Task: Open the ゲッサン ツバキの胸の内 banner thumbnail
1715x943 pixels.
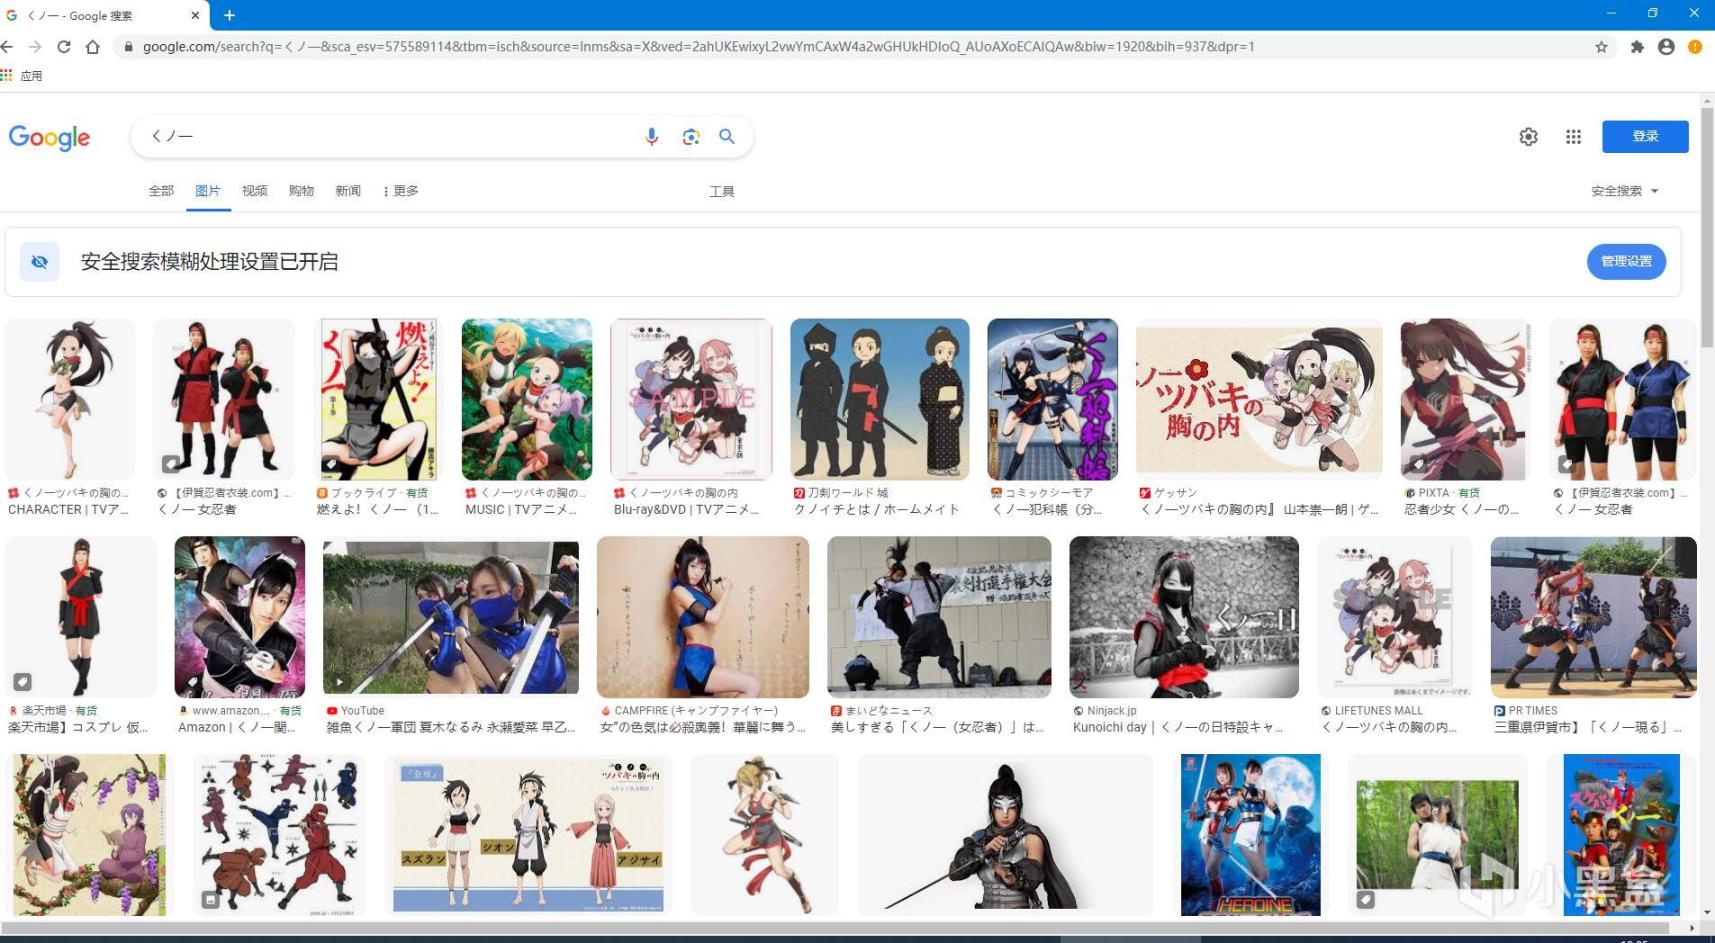Action: [1259, 400]
